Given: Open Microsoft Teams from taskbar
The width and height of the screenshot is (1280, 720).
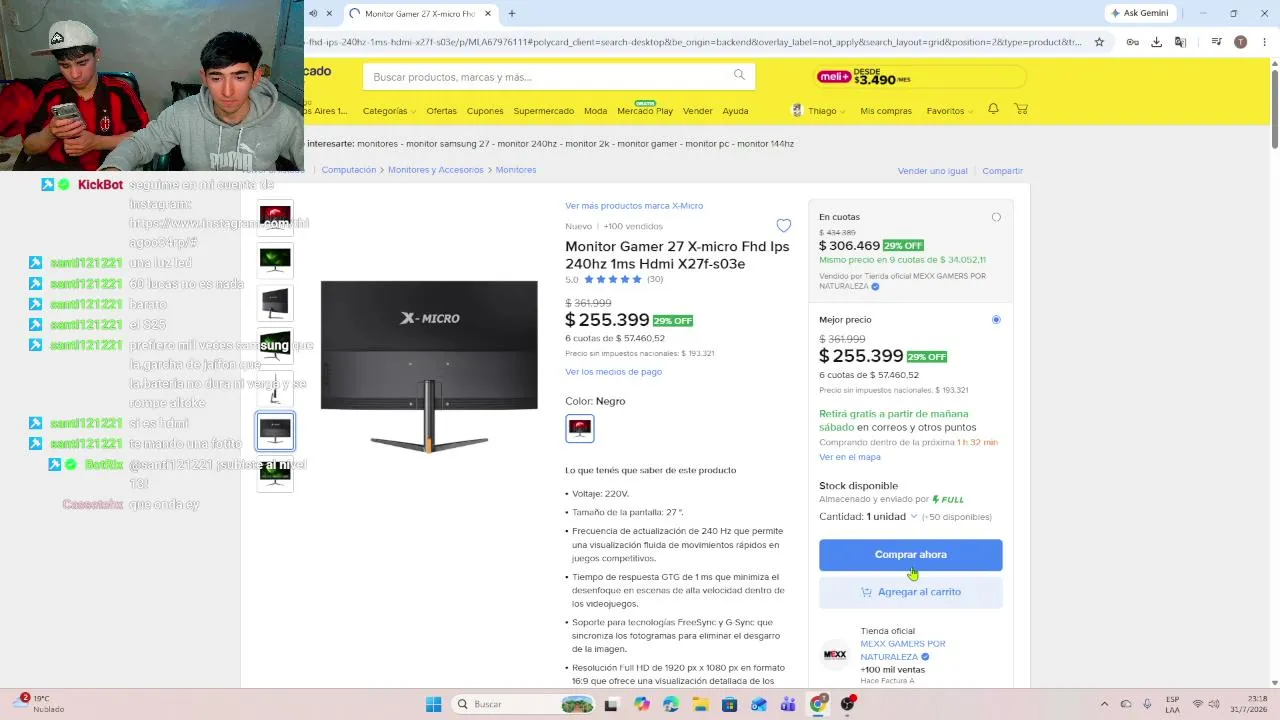Looking at the screenshot, I should (x=788, y=704).
